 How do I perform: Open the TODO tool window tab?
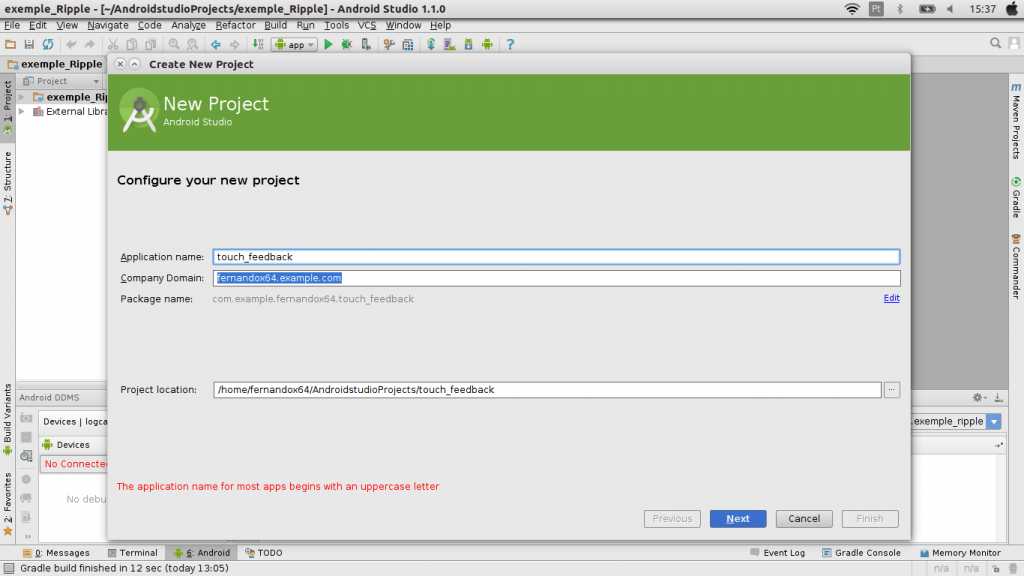tap(264, 552)
